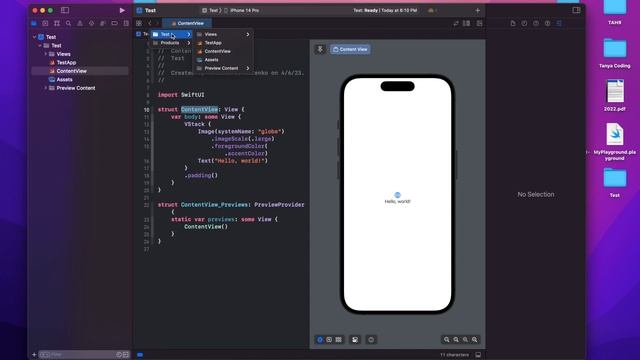This screenshot has width=640, height=360.
Task: Choose Products in jump bar menu
Action: pyautogui.click(x=171, y=43)
